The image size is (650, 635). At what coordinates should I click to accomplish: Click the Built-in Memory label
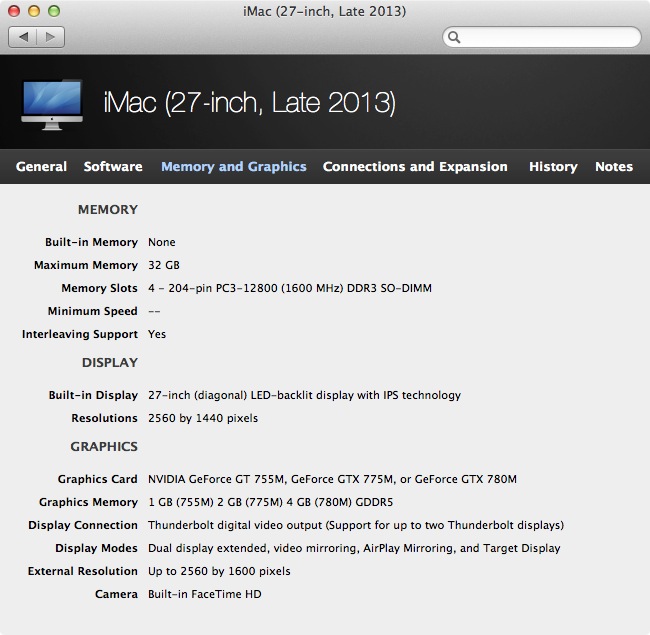[91, 242]
